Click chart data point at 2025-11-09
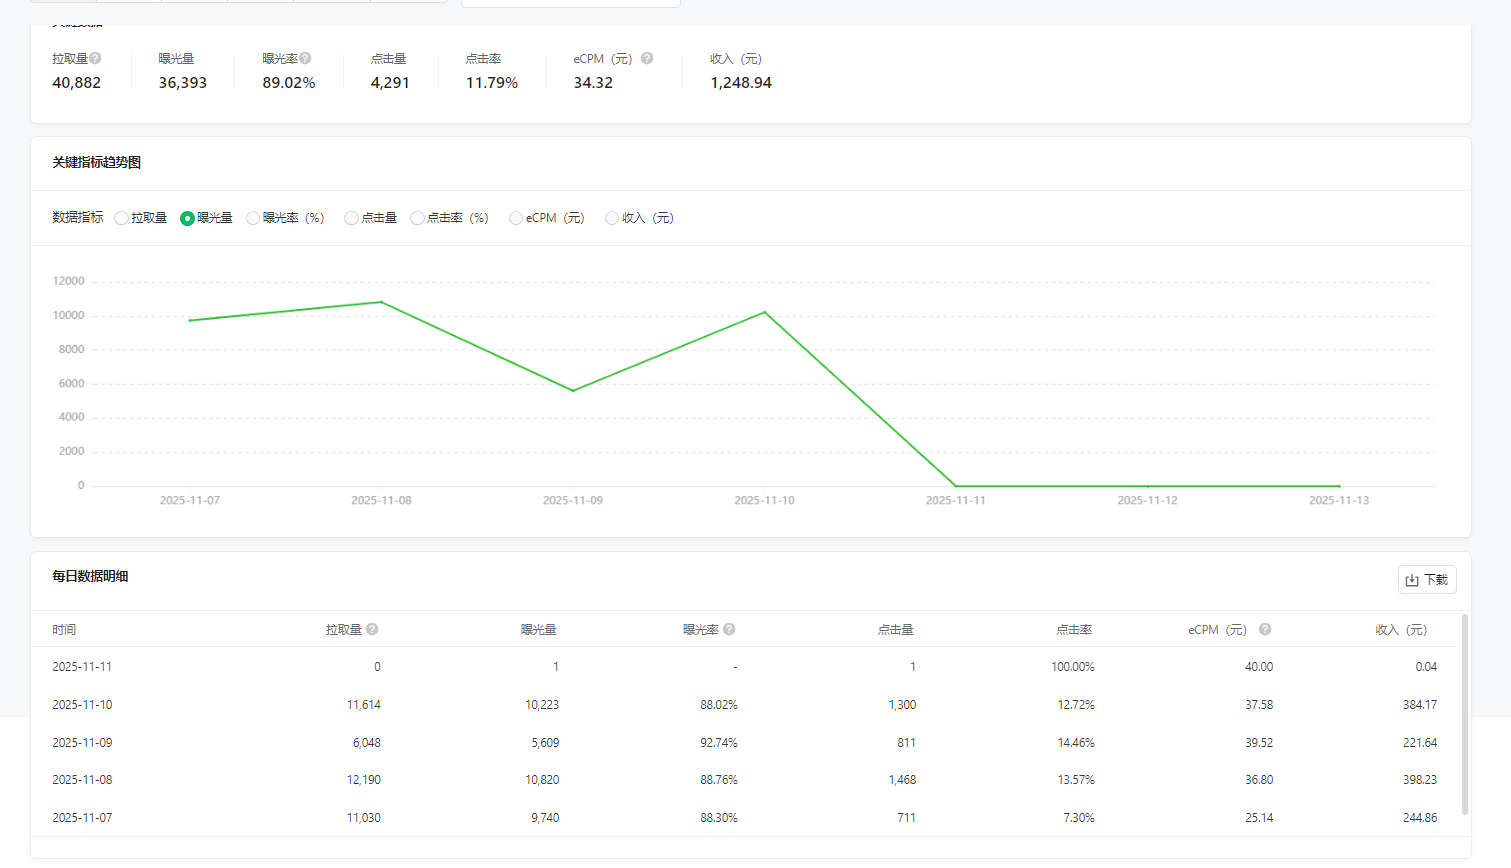The width and height of the screenshot is (1511, 868). [x=573, y=391]
